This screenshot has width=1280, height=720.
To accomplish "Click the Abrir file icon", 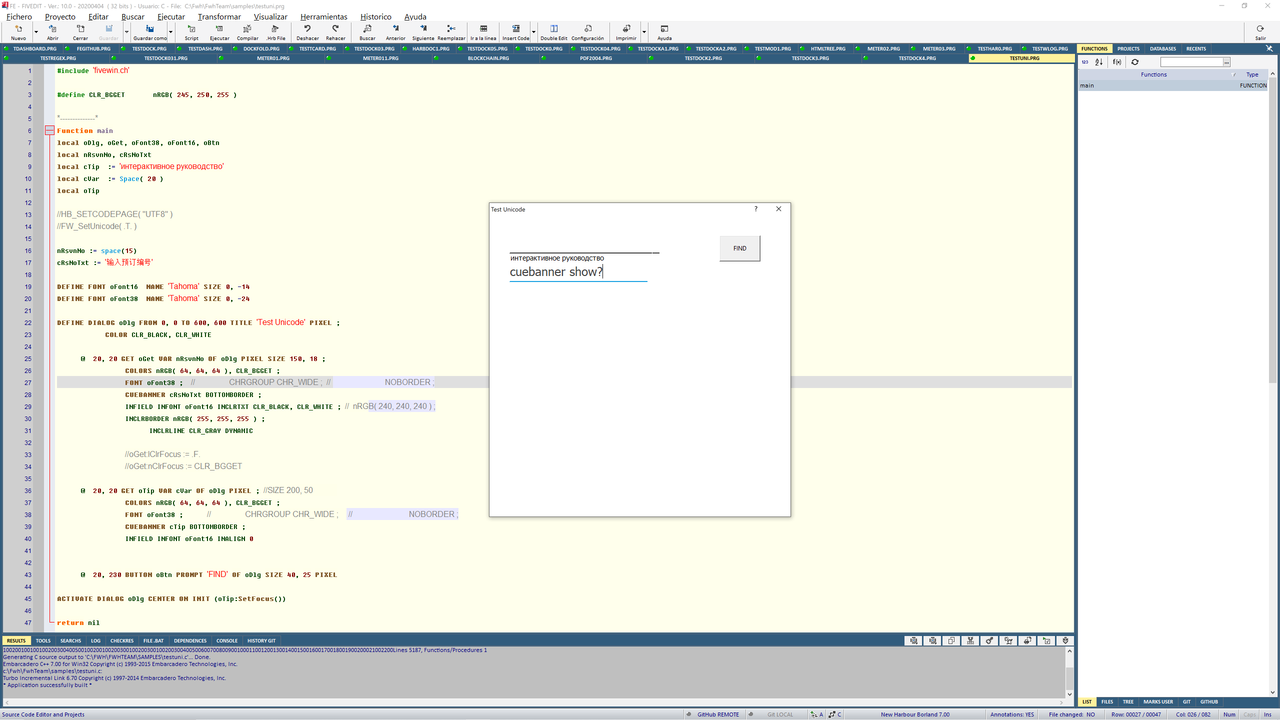I will tap(52, 31).
